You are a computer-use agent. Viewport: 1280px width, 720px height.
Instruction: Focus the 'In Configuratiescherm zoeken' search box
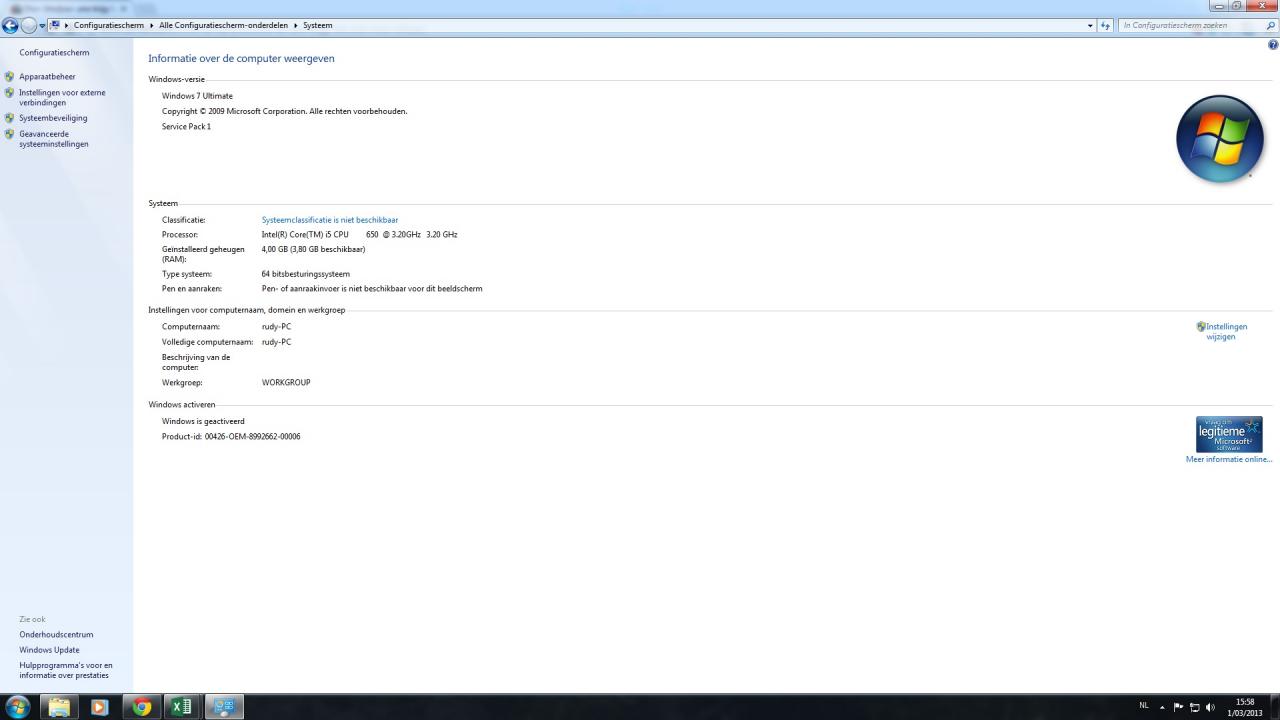coord(1190,25)
